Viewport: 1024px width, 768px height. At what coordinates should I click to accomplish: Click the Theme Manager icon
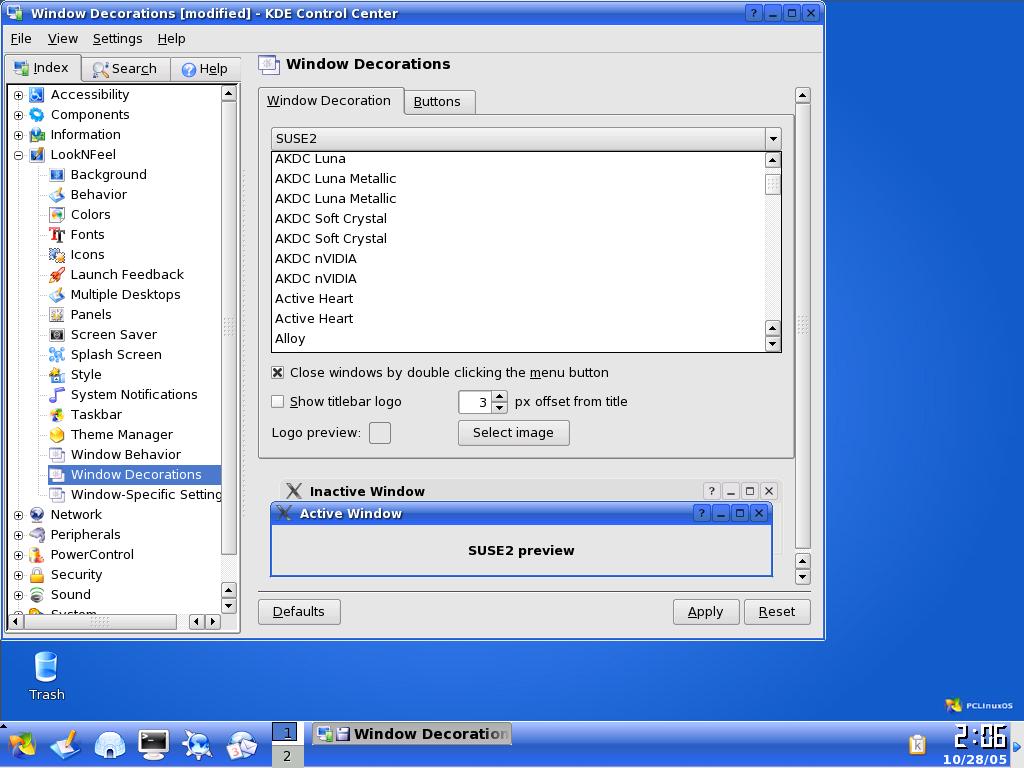(x=57, y=435)
